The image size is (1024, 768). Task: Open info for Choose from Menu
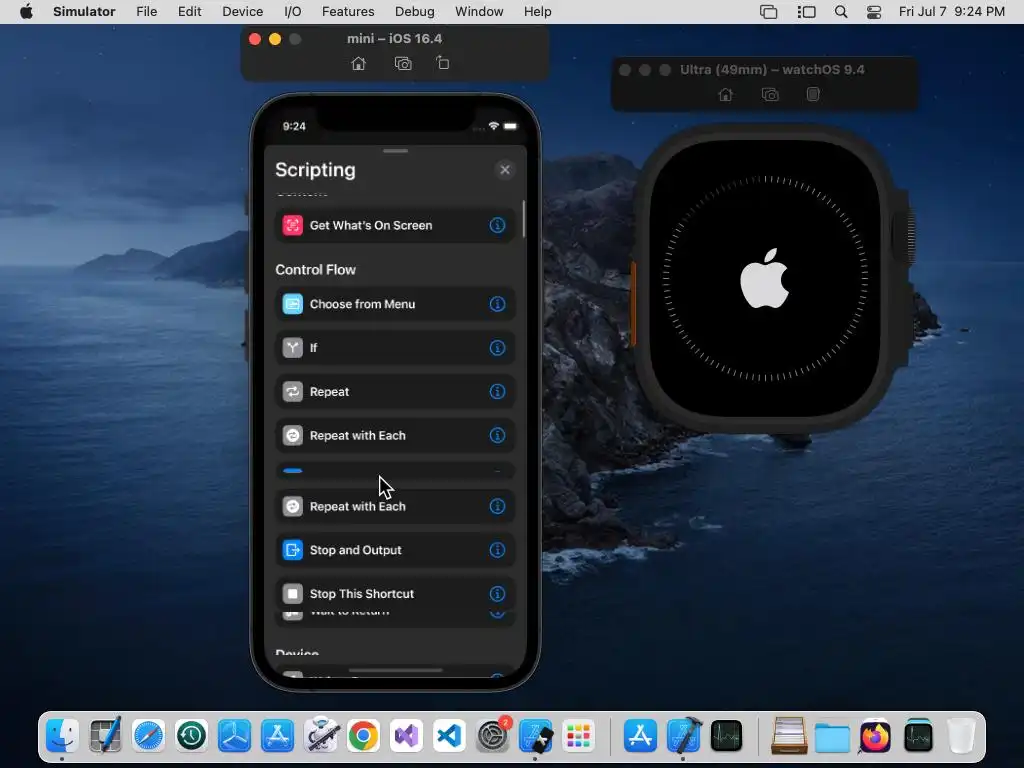[x=497, y=304]
